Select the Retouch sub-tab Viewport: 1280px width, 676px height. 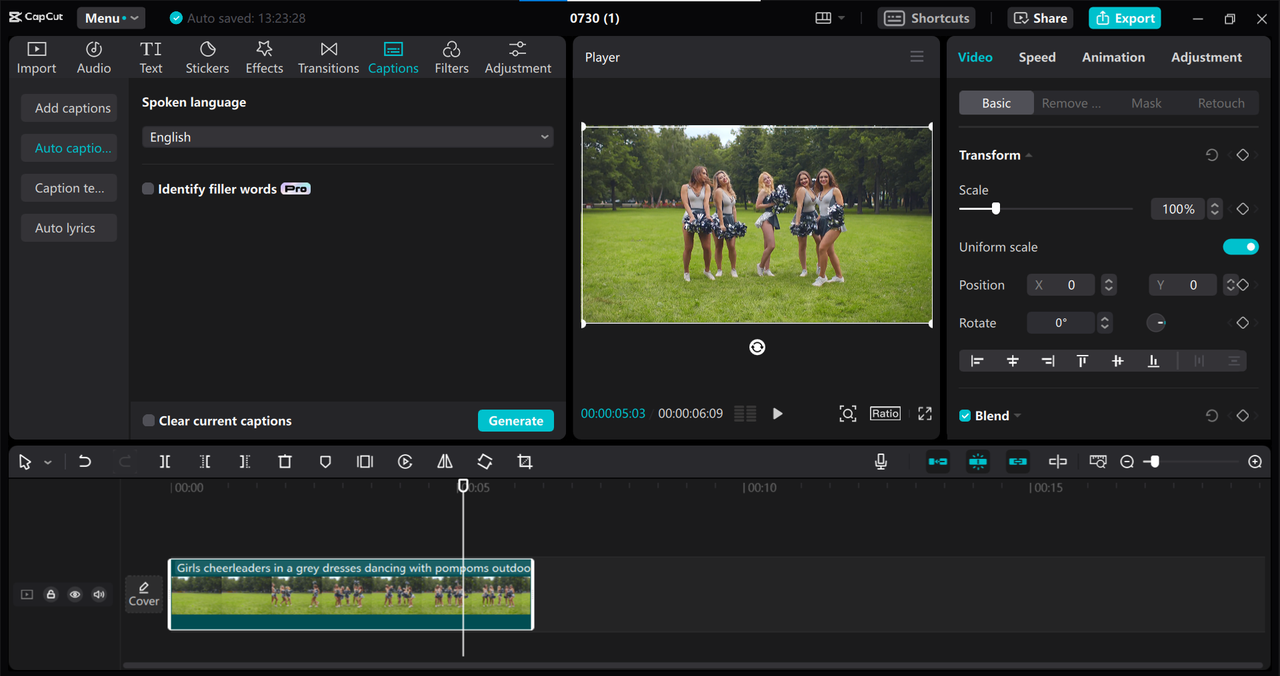(x=1221, y=103)
